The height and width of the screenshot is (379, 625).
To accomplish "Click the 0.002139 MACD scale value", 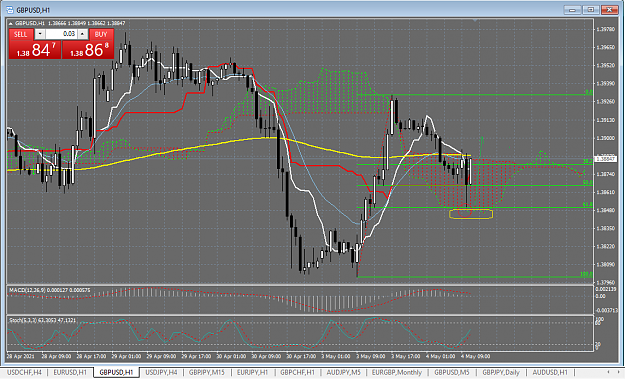I will click(606, 289).
